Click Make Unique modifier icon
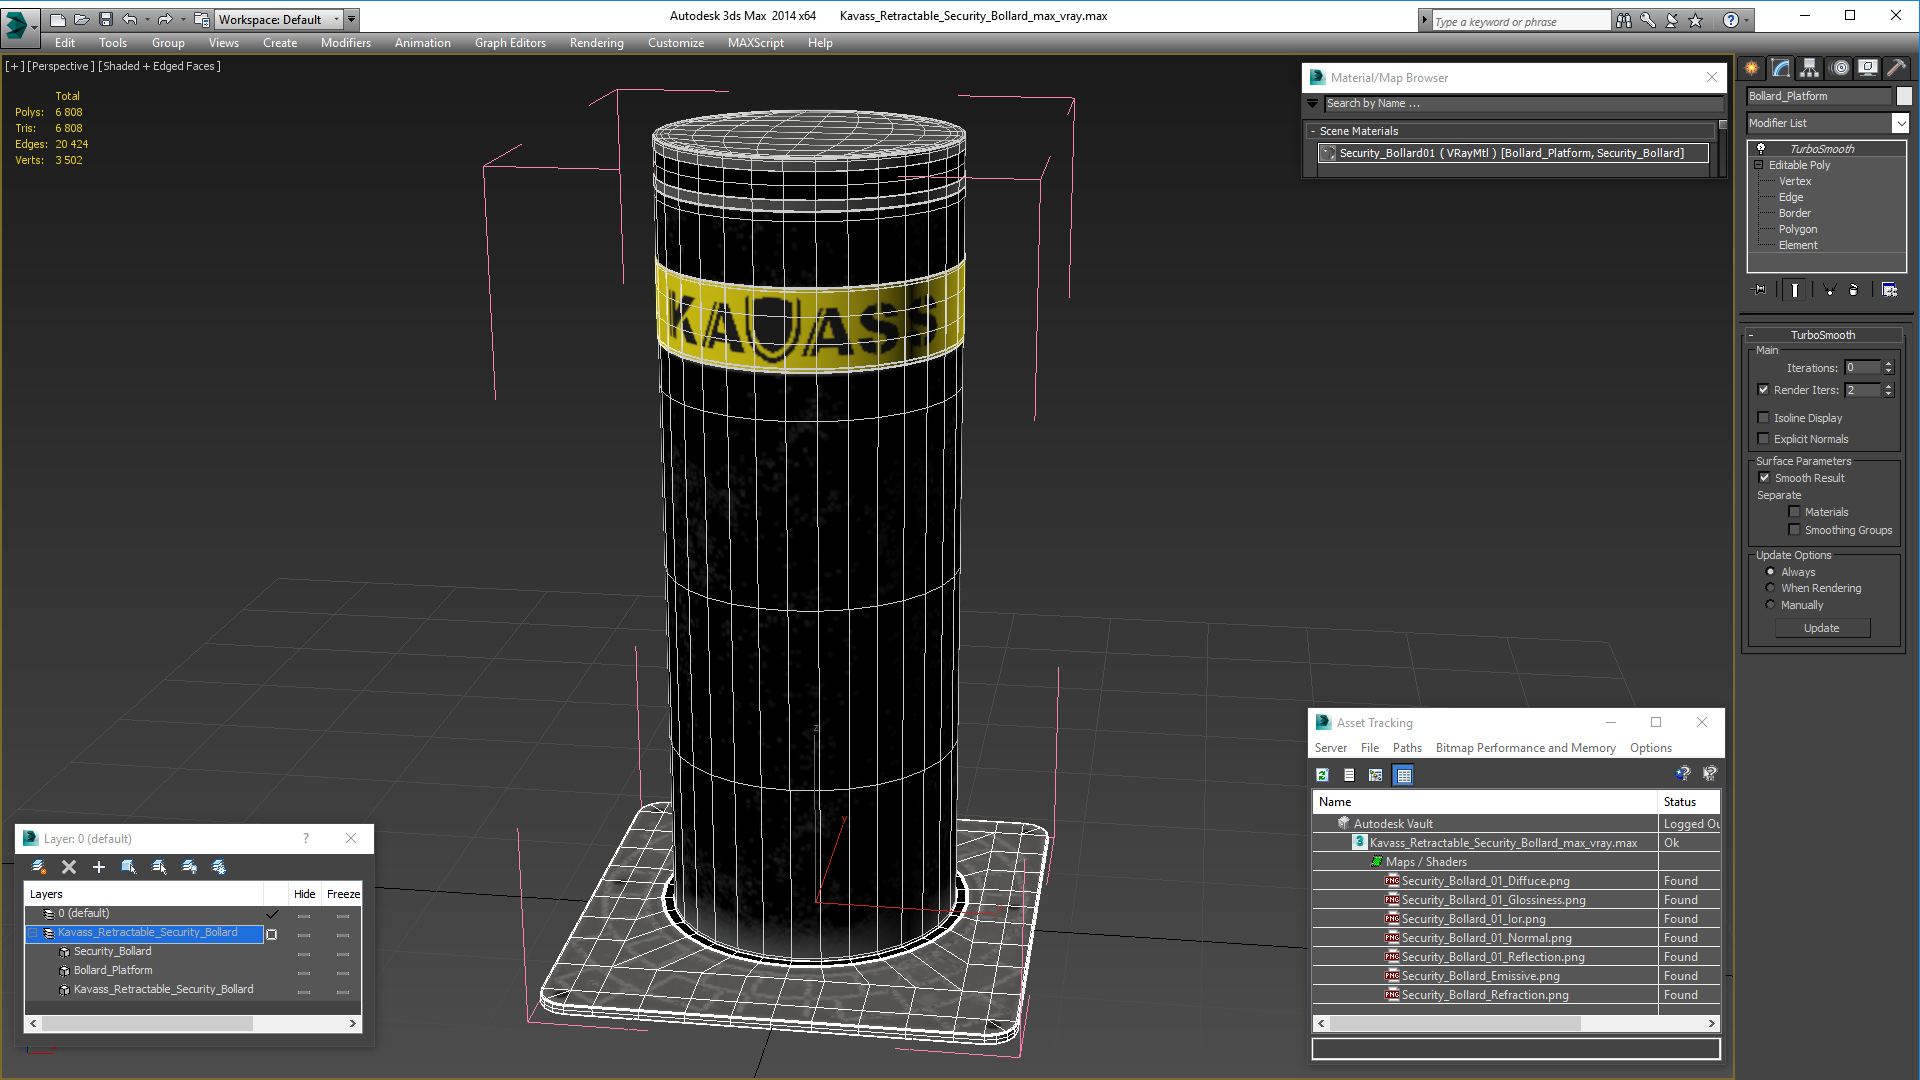This screenshot has width=1920, height=1080. coord(1829,290)
